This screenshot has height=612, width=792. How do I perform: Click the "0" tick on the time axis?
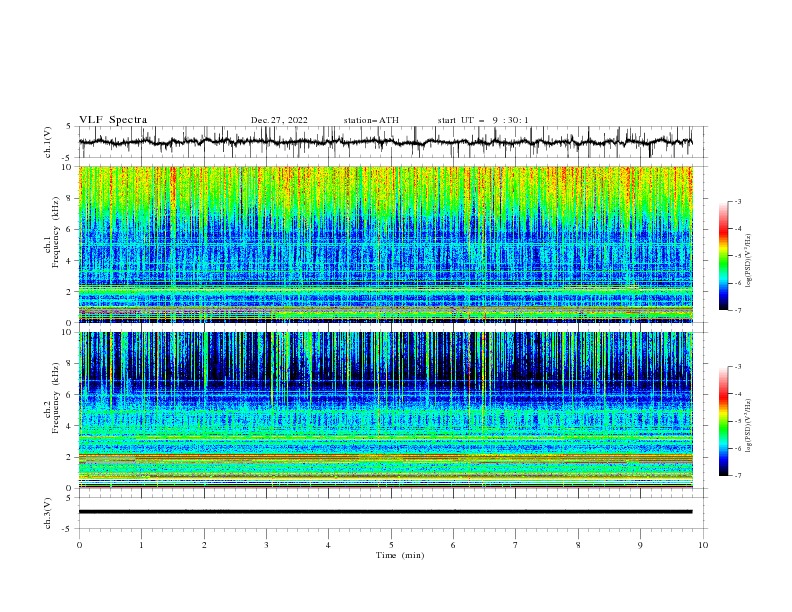point(79,545)
